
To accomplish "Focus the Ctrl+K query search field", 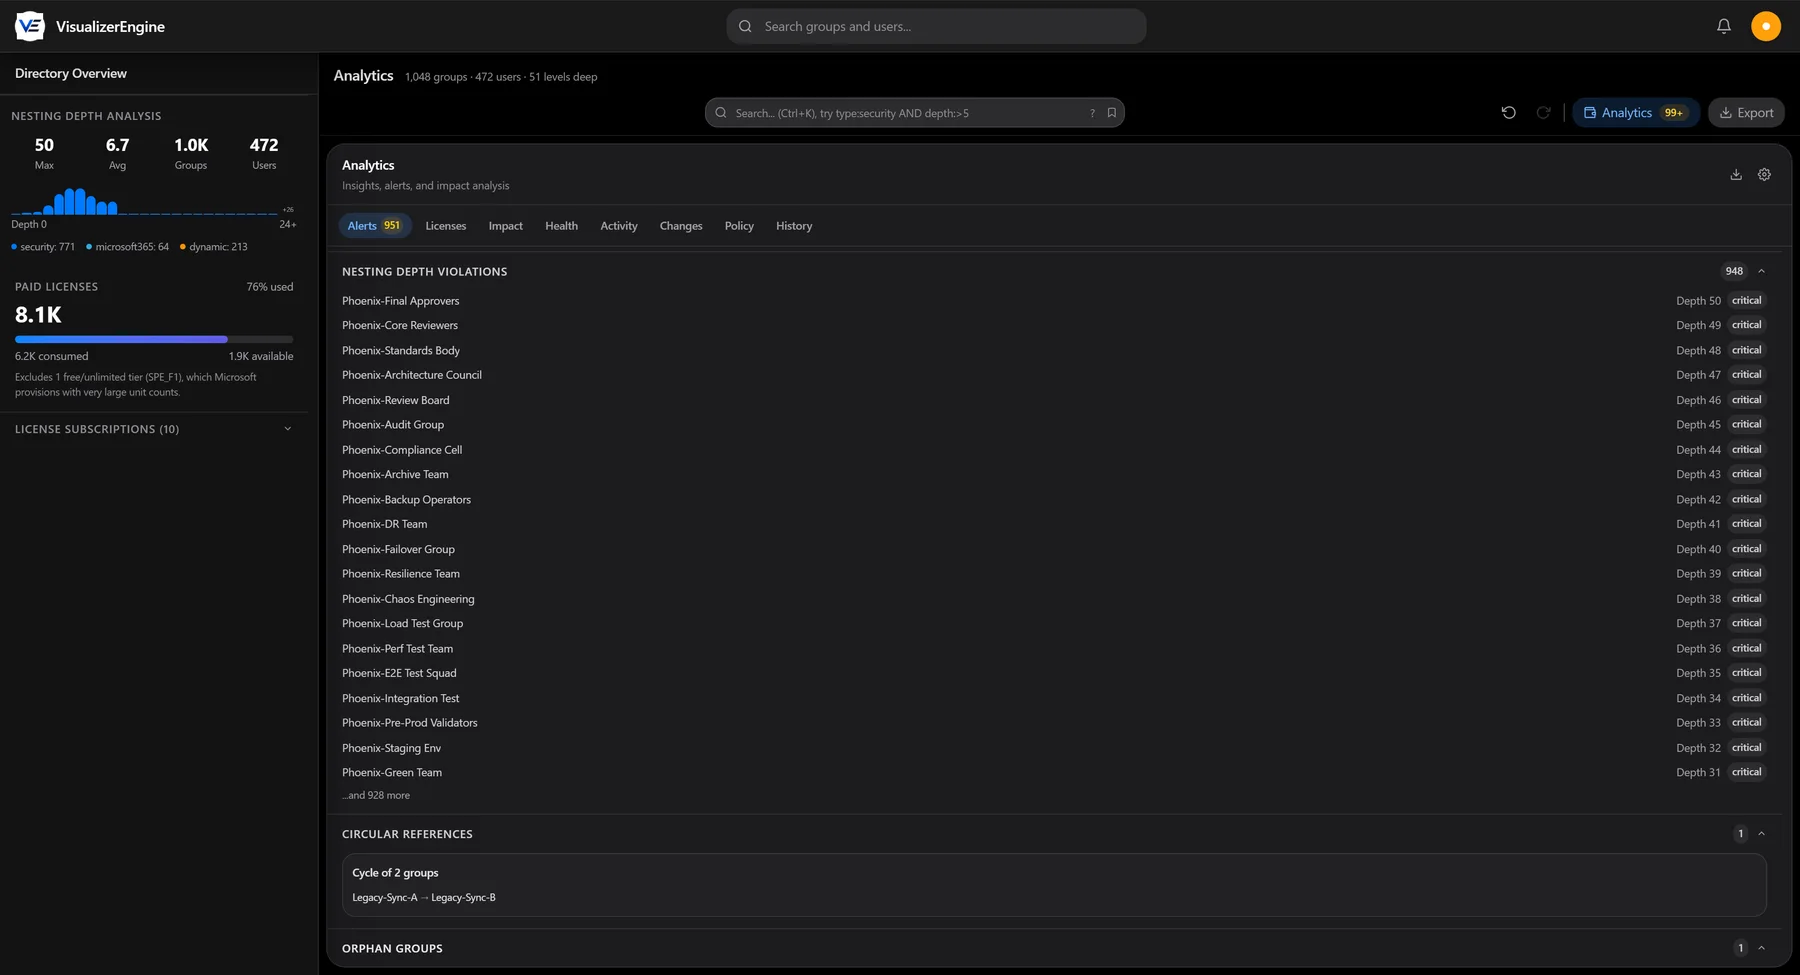I will 914,113.
